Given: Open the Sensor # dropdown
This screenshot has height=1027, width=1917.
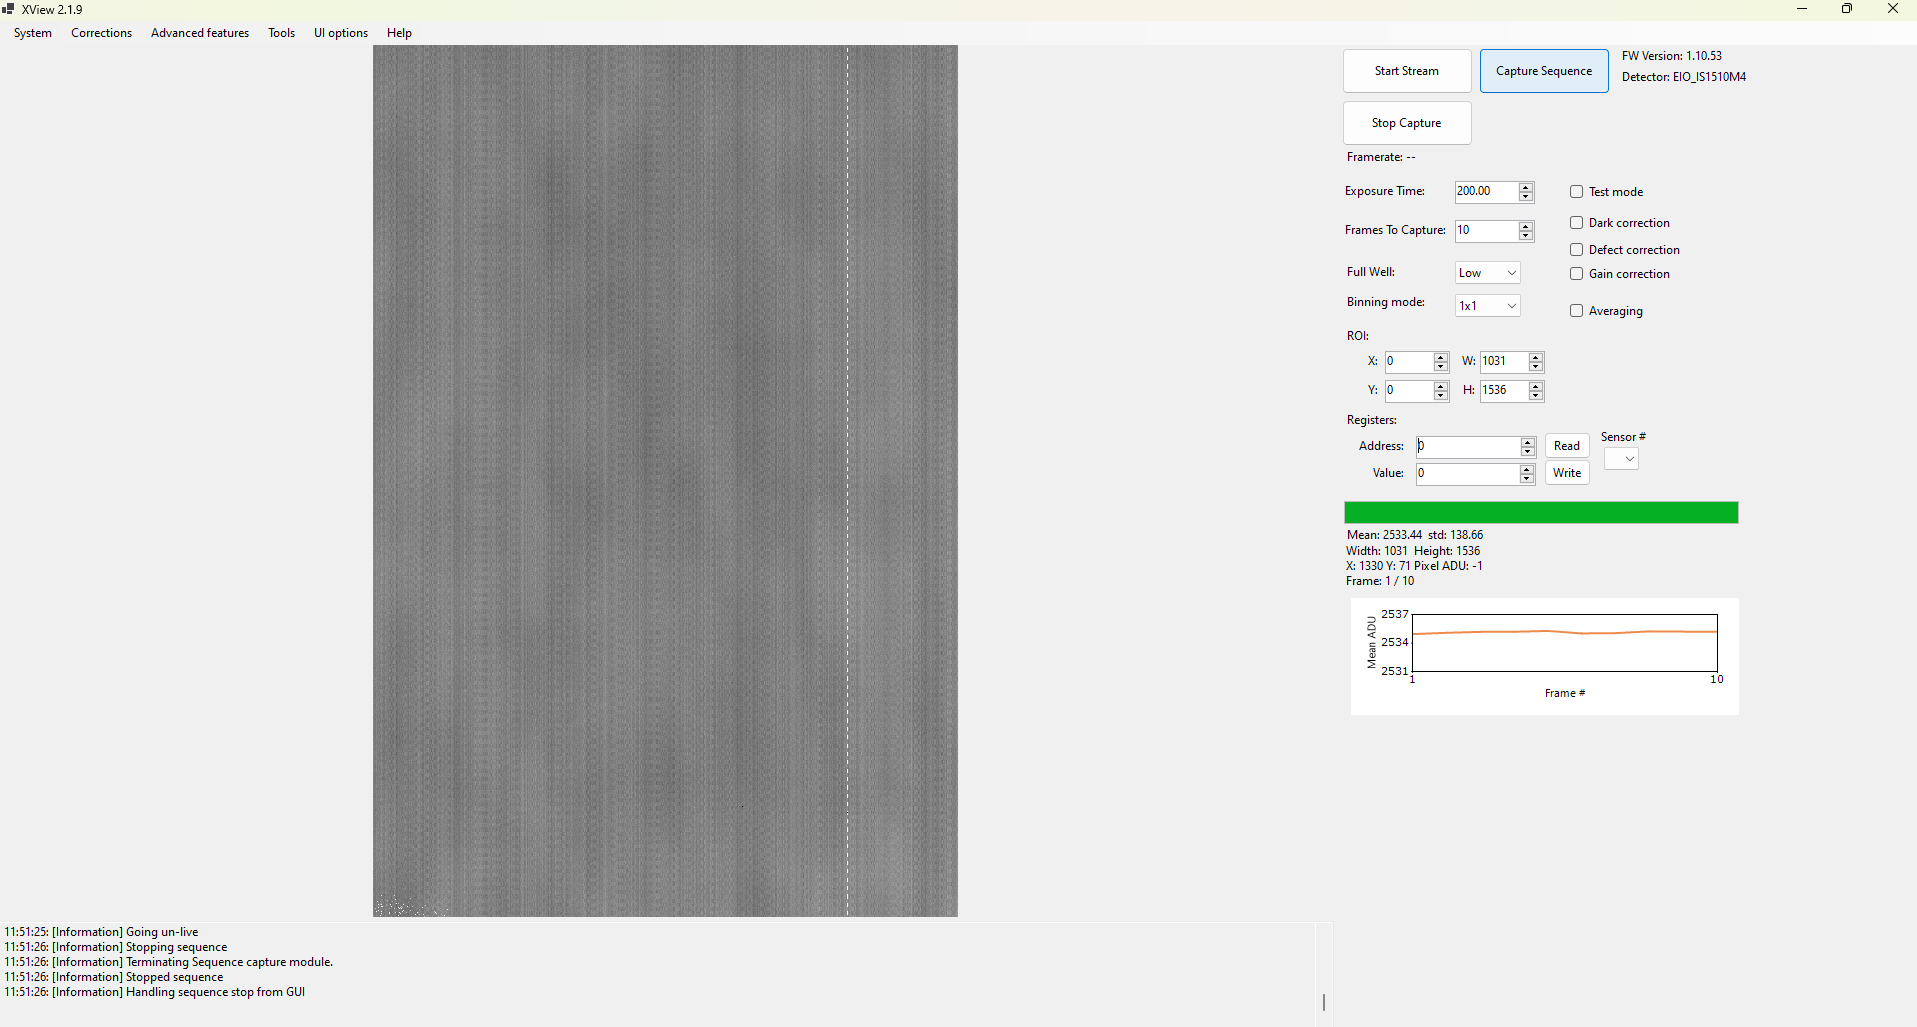Looking at the screenshot, I should pos(1621,459).
